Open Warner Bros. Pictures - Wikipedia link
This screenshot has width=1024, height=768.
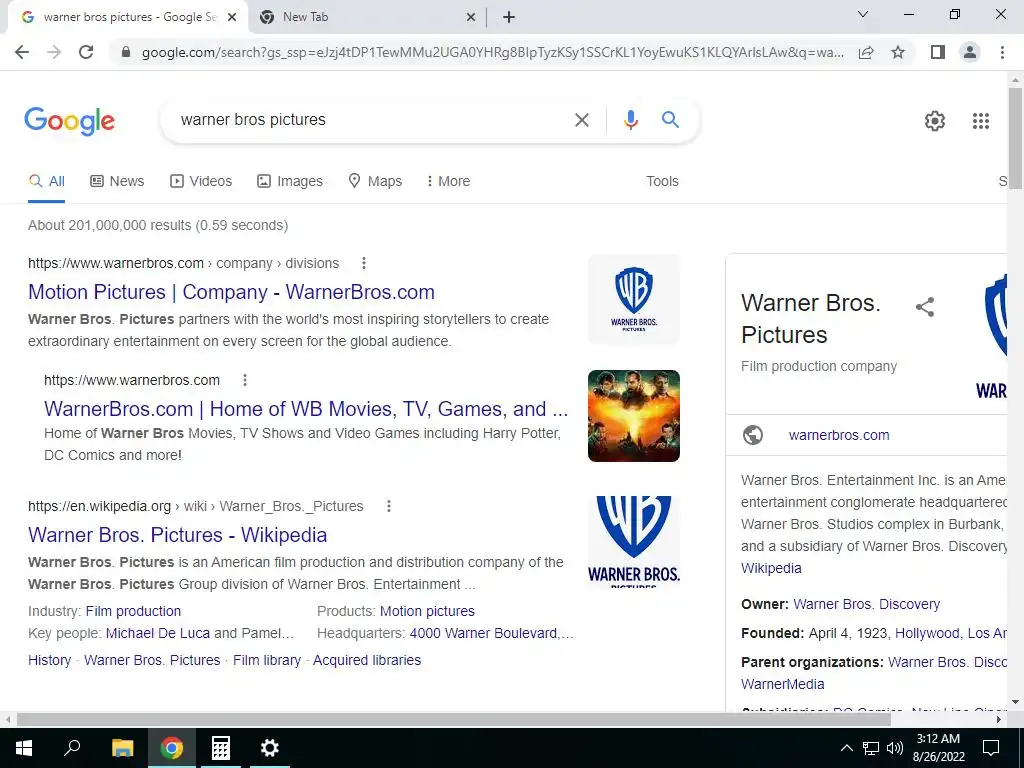[x=178, y=535]
